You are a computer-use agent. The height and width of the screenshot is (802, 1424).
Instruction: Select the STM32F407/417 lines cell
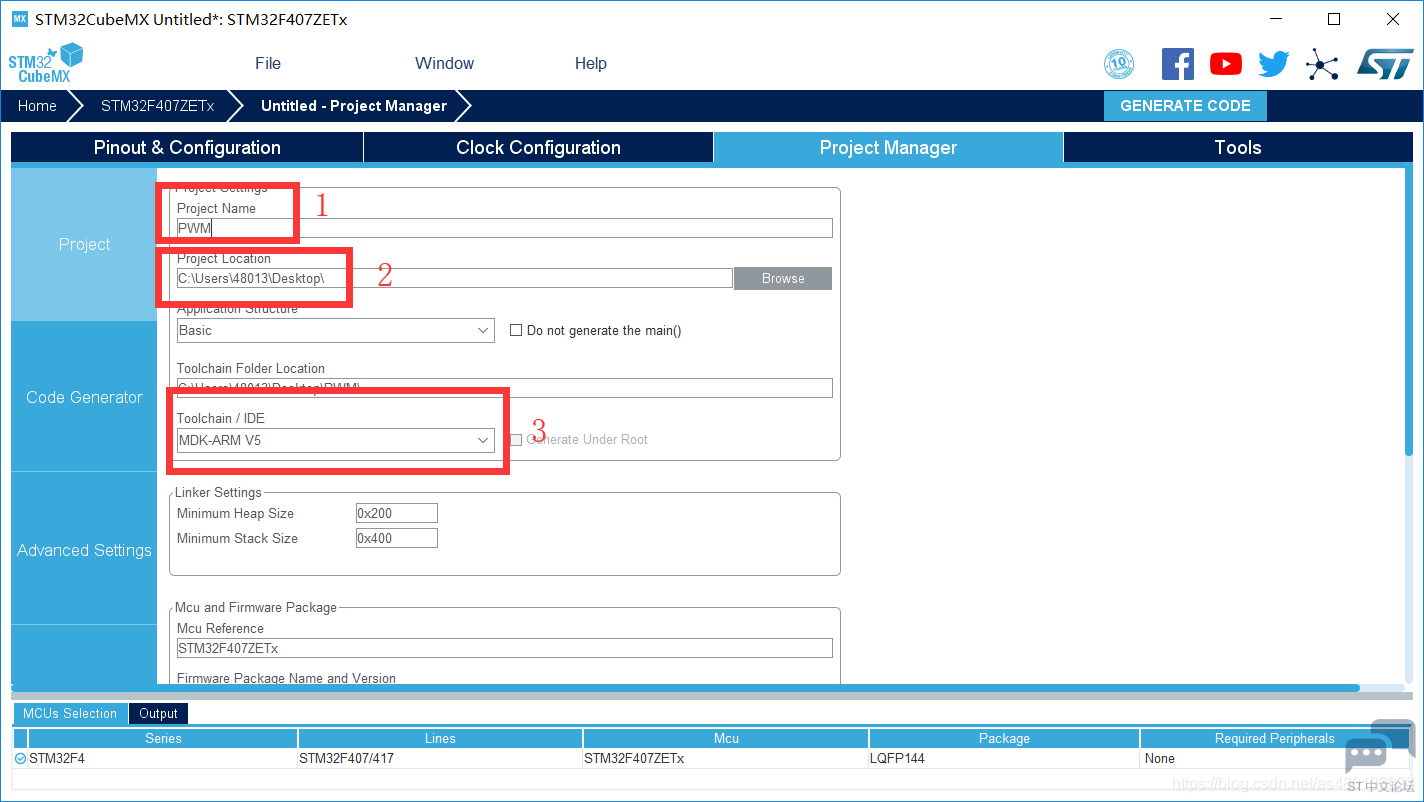(440, 759)
